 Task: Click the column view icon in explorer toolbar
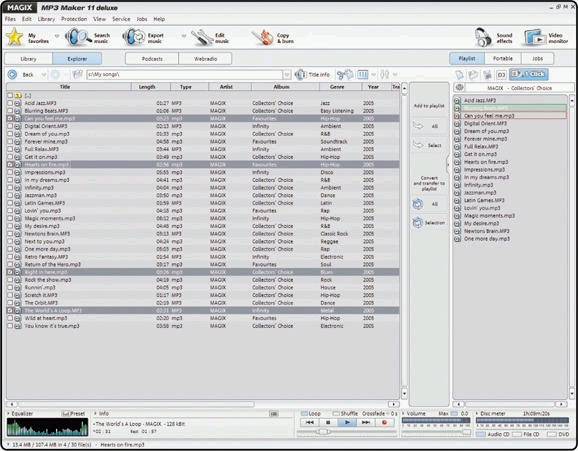click(x=363, y=74)
